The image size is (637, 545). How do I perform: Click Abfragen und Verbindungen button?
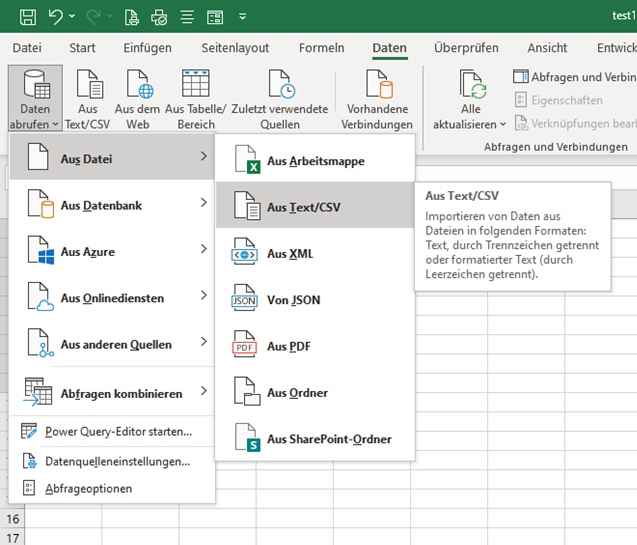(x=574, y=77)
